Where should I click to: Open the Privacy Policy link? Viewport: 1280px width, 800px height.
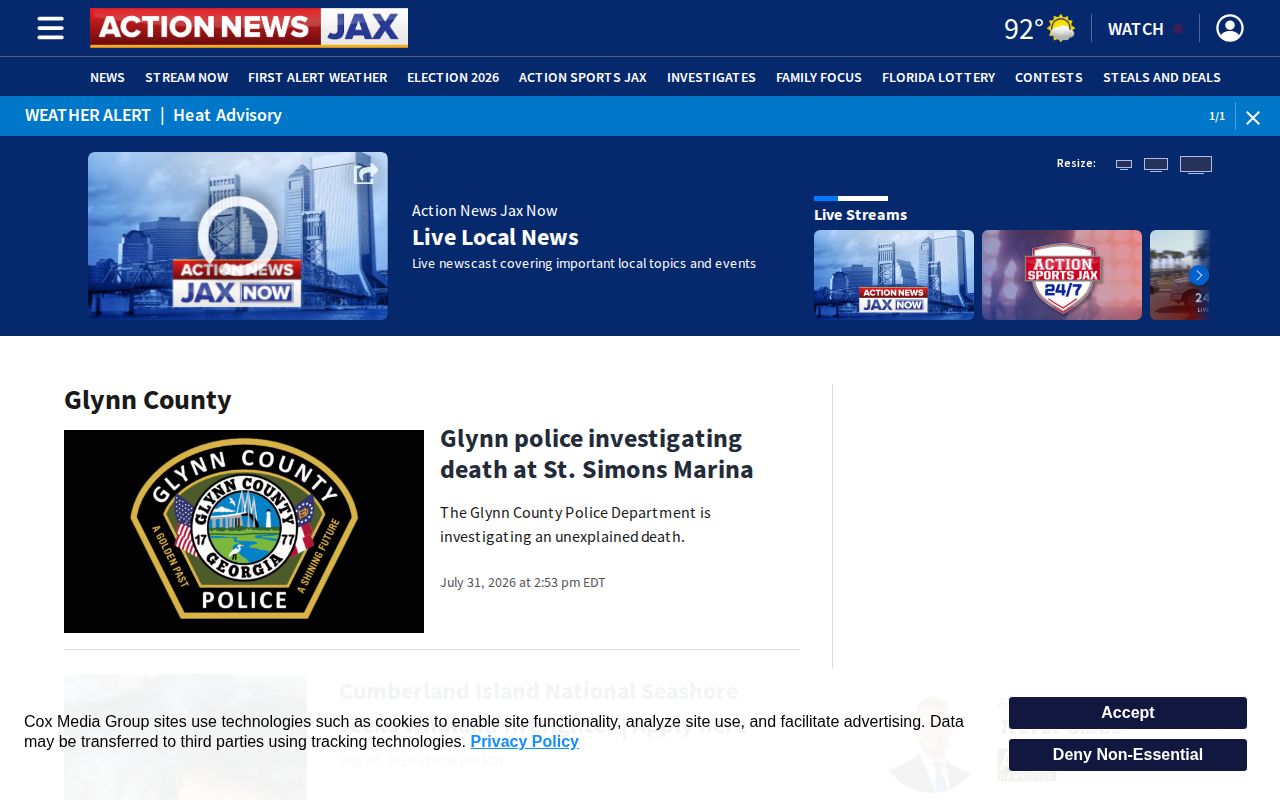coord(524,741)
